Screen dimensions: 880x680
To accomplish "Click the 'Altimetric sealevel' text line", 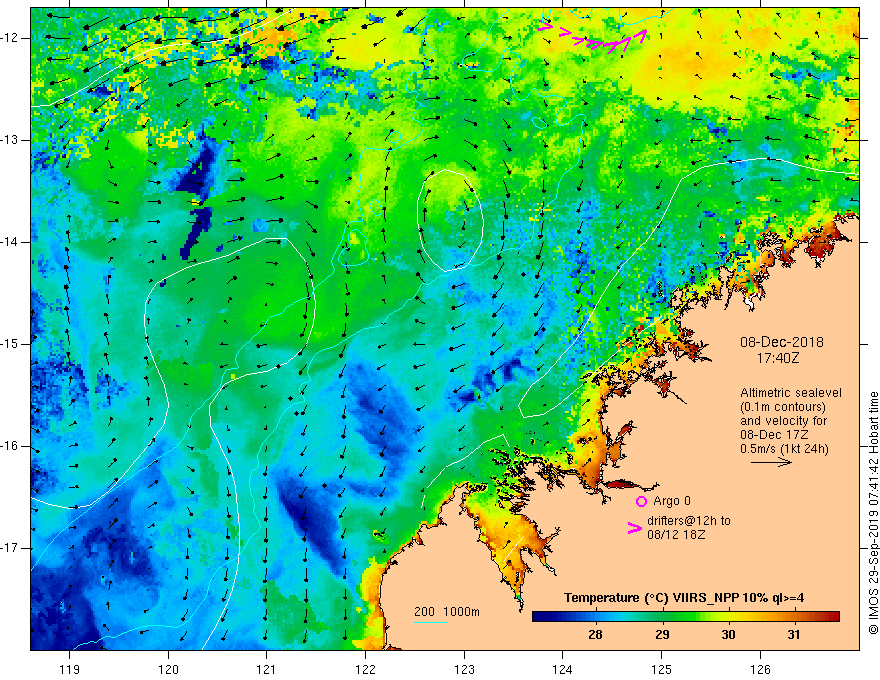I will [791, 393].
